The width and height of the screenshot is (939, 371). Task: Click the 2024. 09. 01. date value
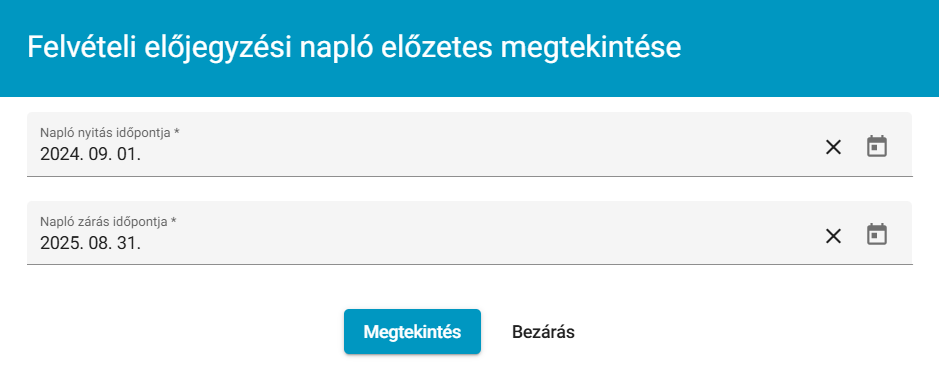(x=90, y=154)
